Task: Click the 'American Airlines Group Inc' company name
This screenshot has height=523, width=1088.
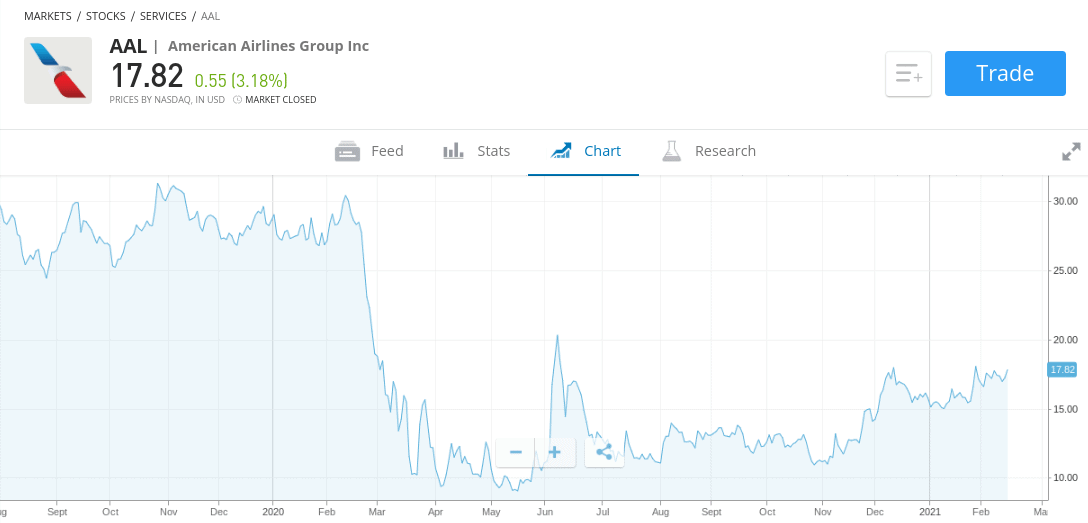Action: [x=269, y=46]
